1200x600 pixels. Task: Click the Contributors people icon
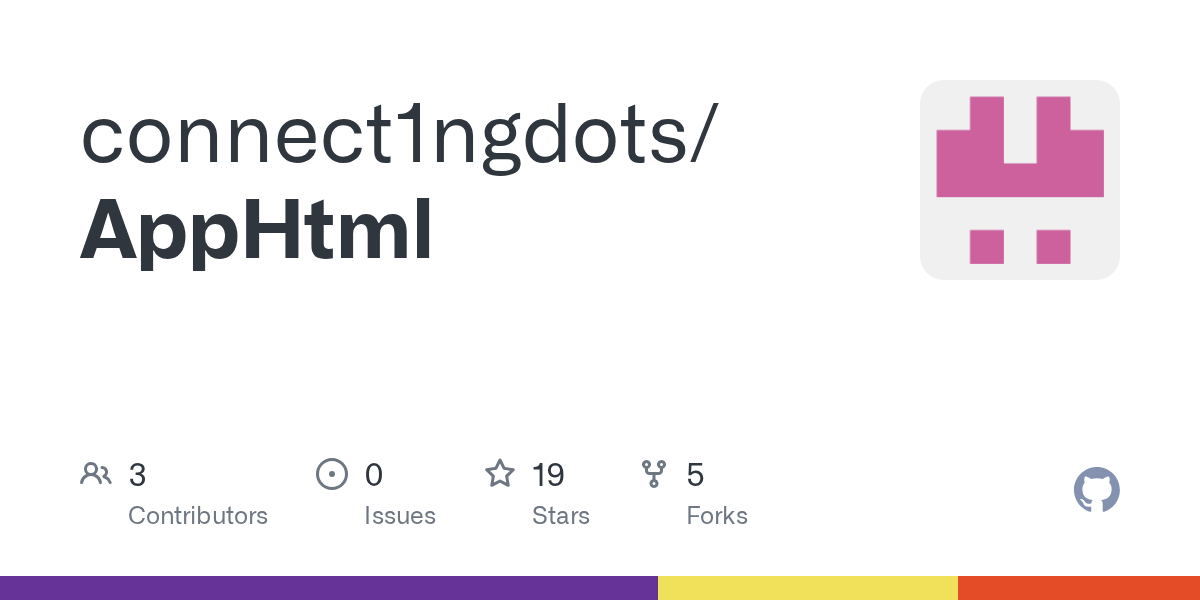(96, 474)
